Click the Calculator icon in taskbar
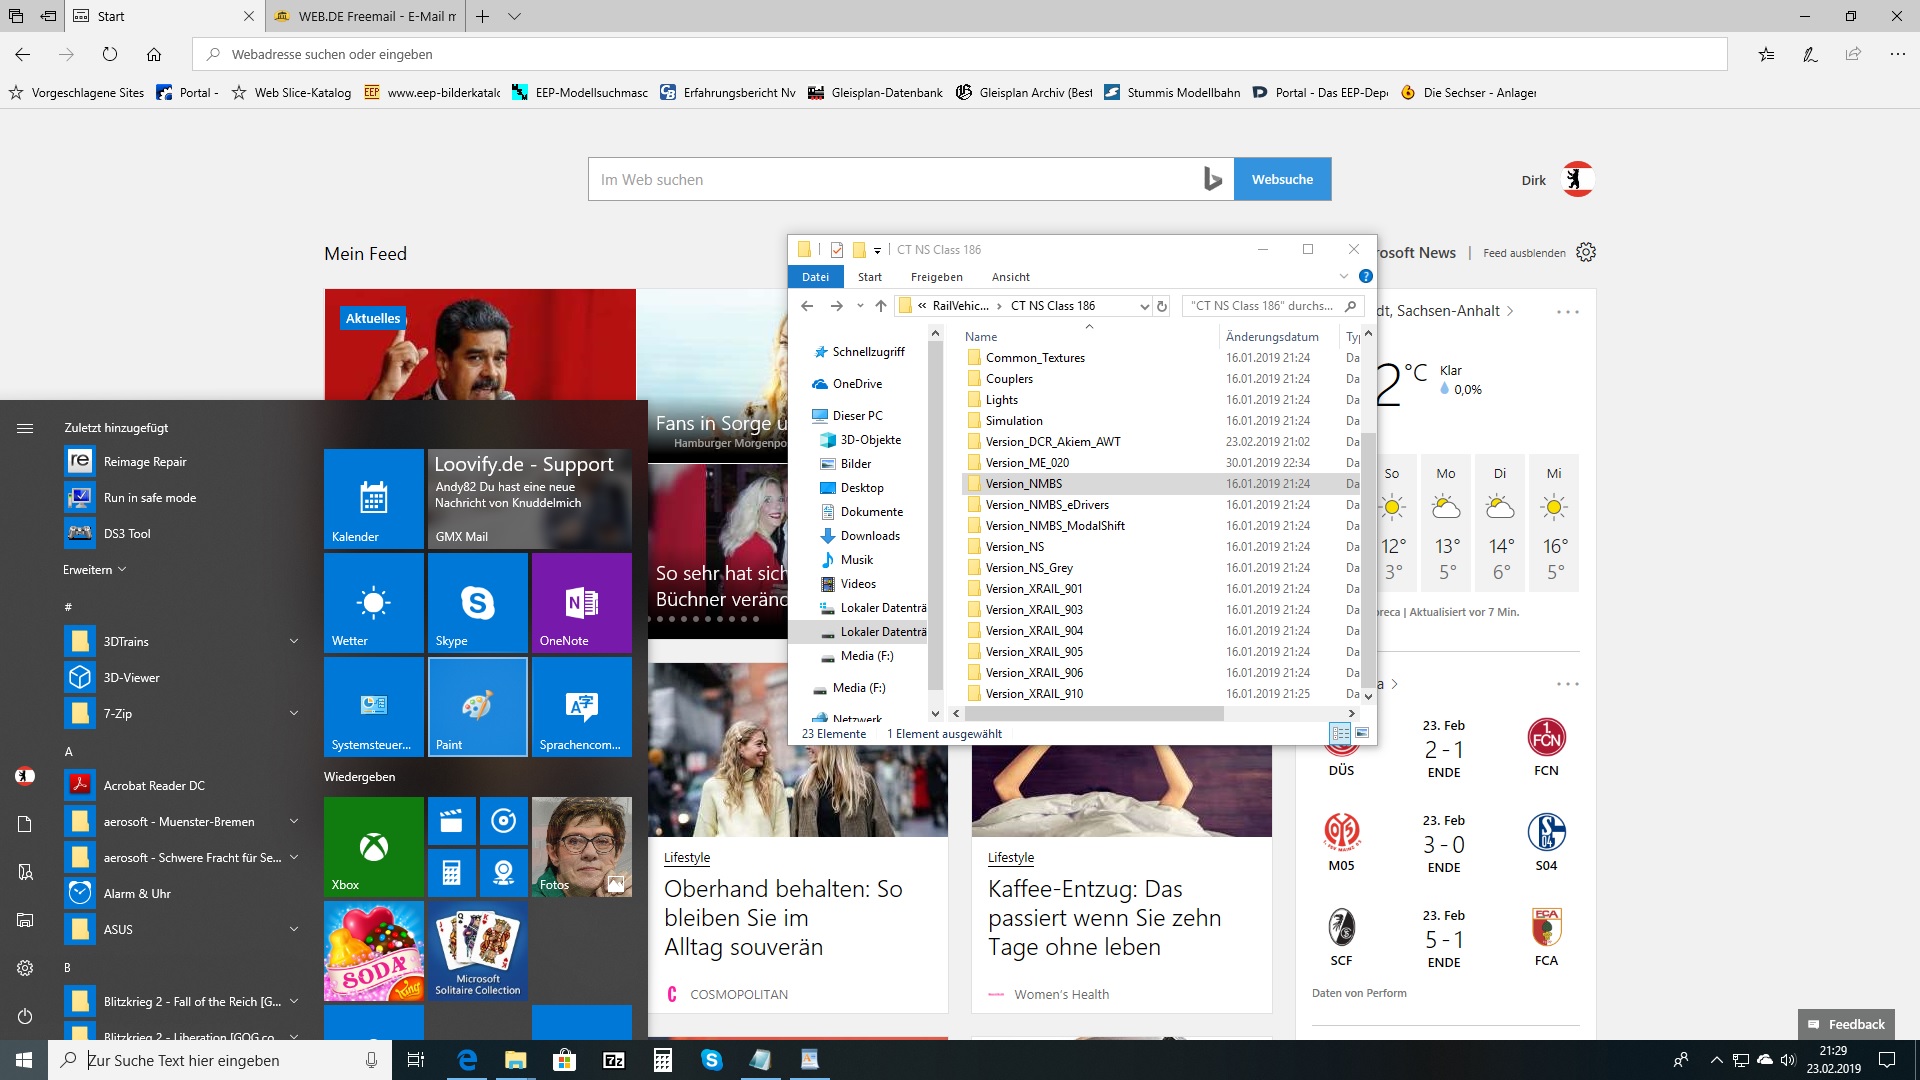 coord(662,1060)
